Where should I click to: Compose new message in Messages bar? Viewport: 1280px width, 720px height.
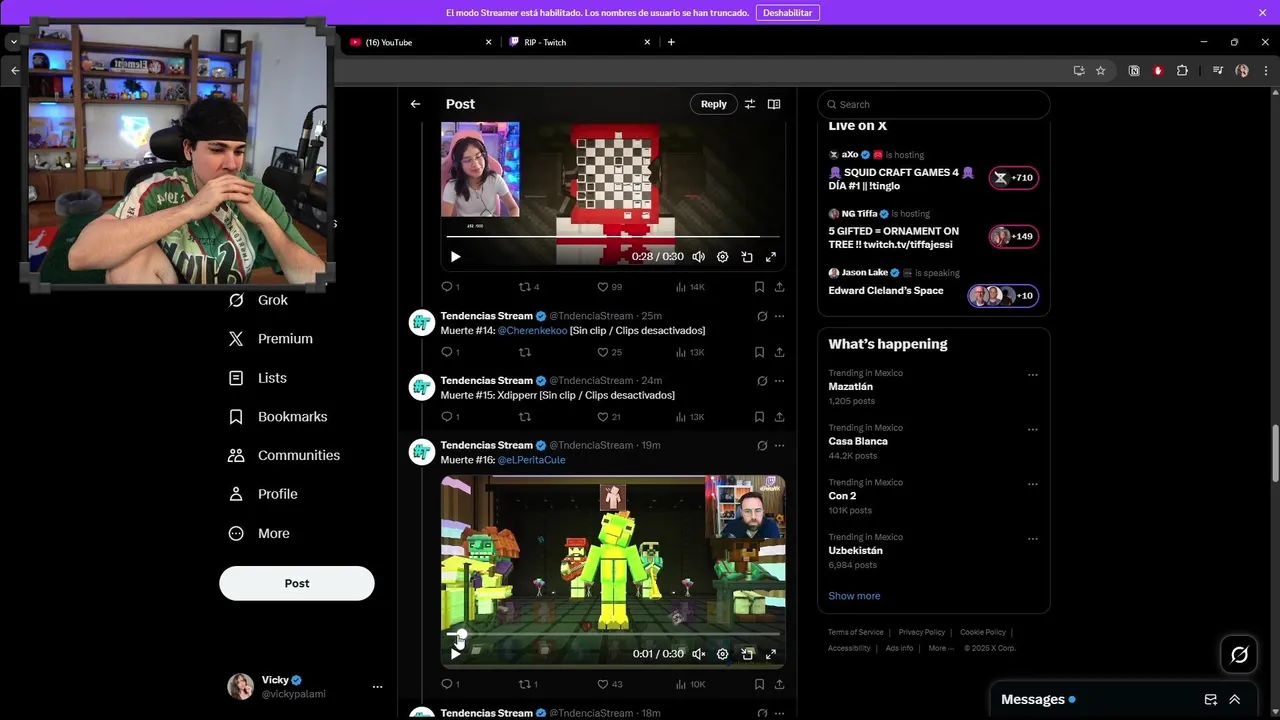click(1211, 700)
